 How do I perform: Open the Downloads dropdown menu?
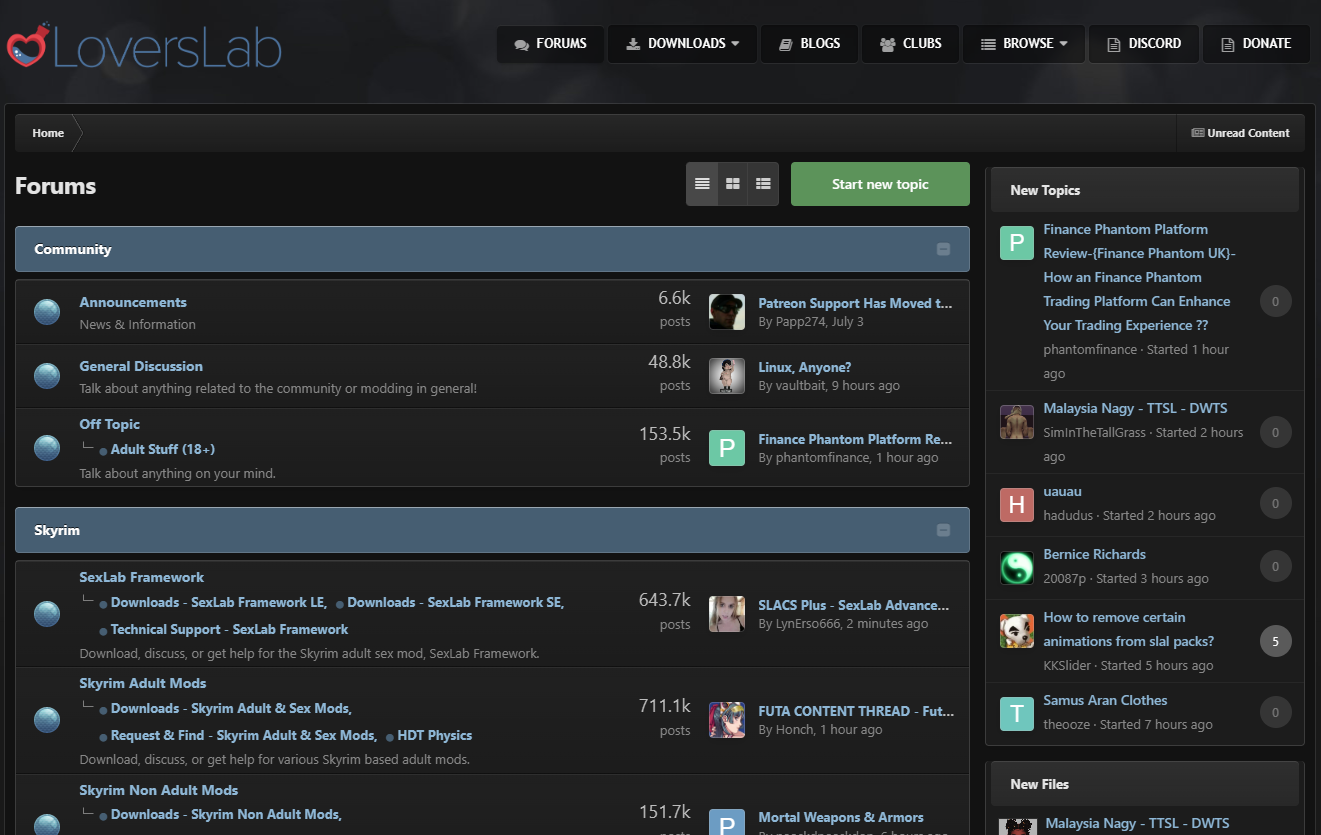pos(683,44)
